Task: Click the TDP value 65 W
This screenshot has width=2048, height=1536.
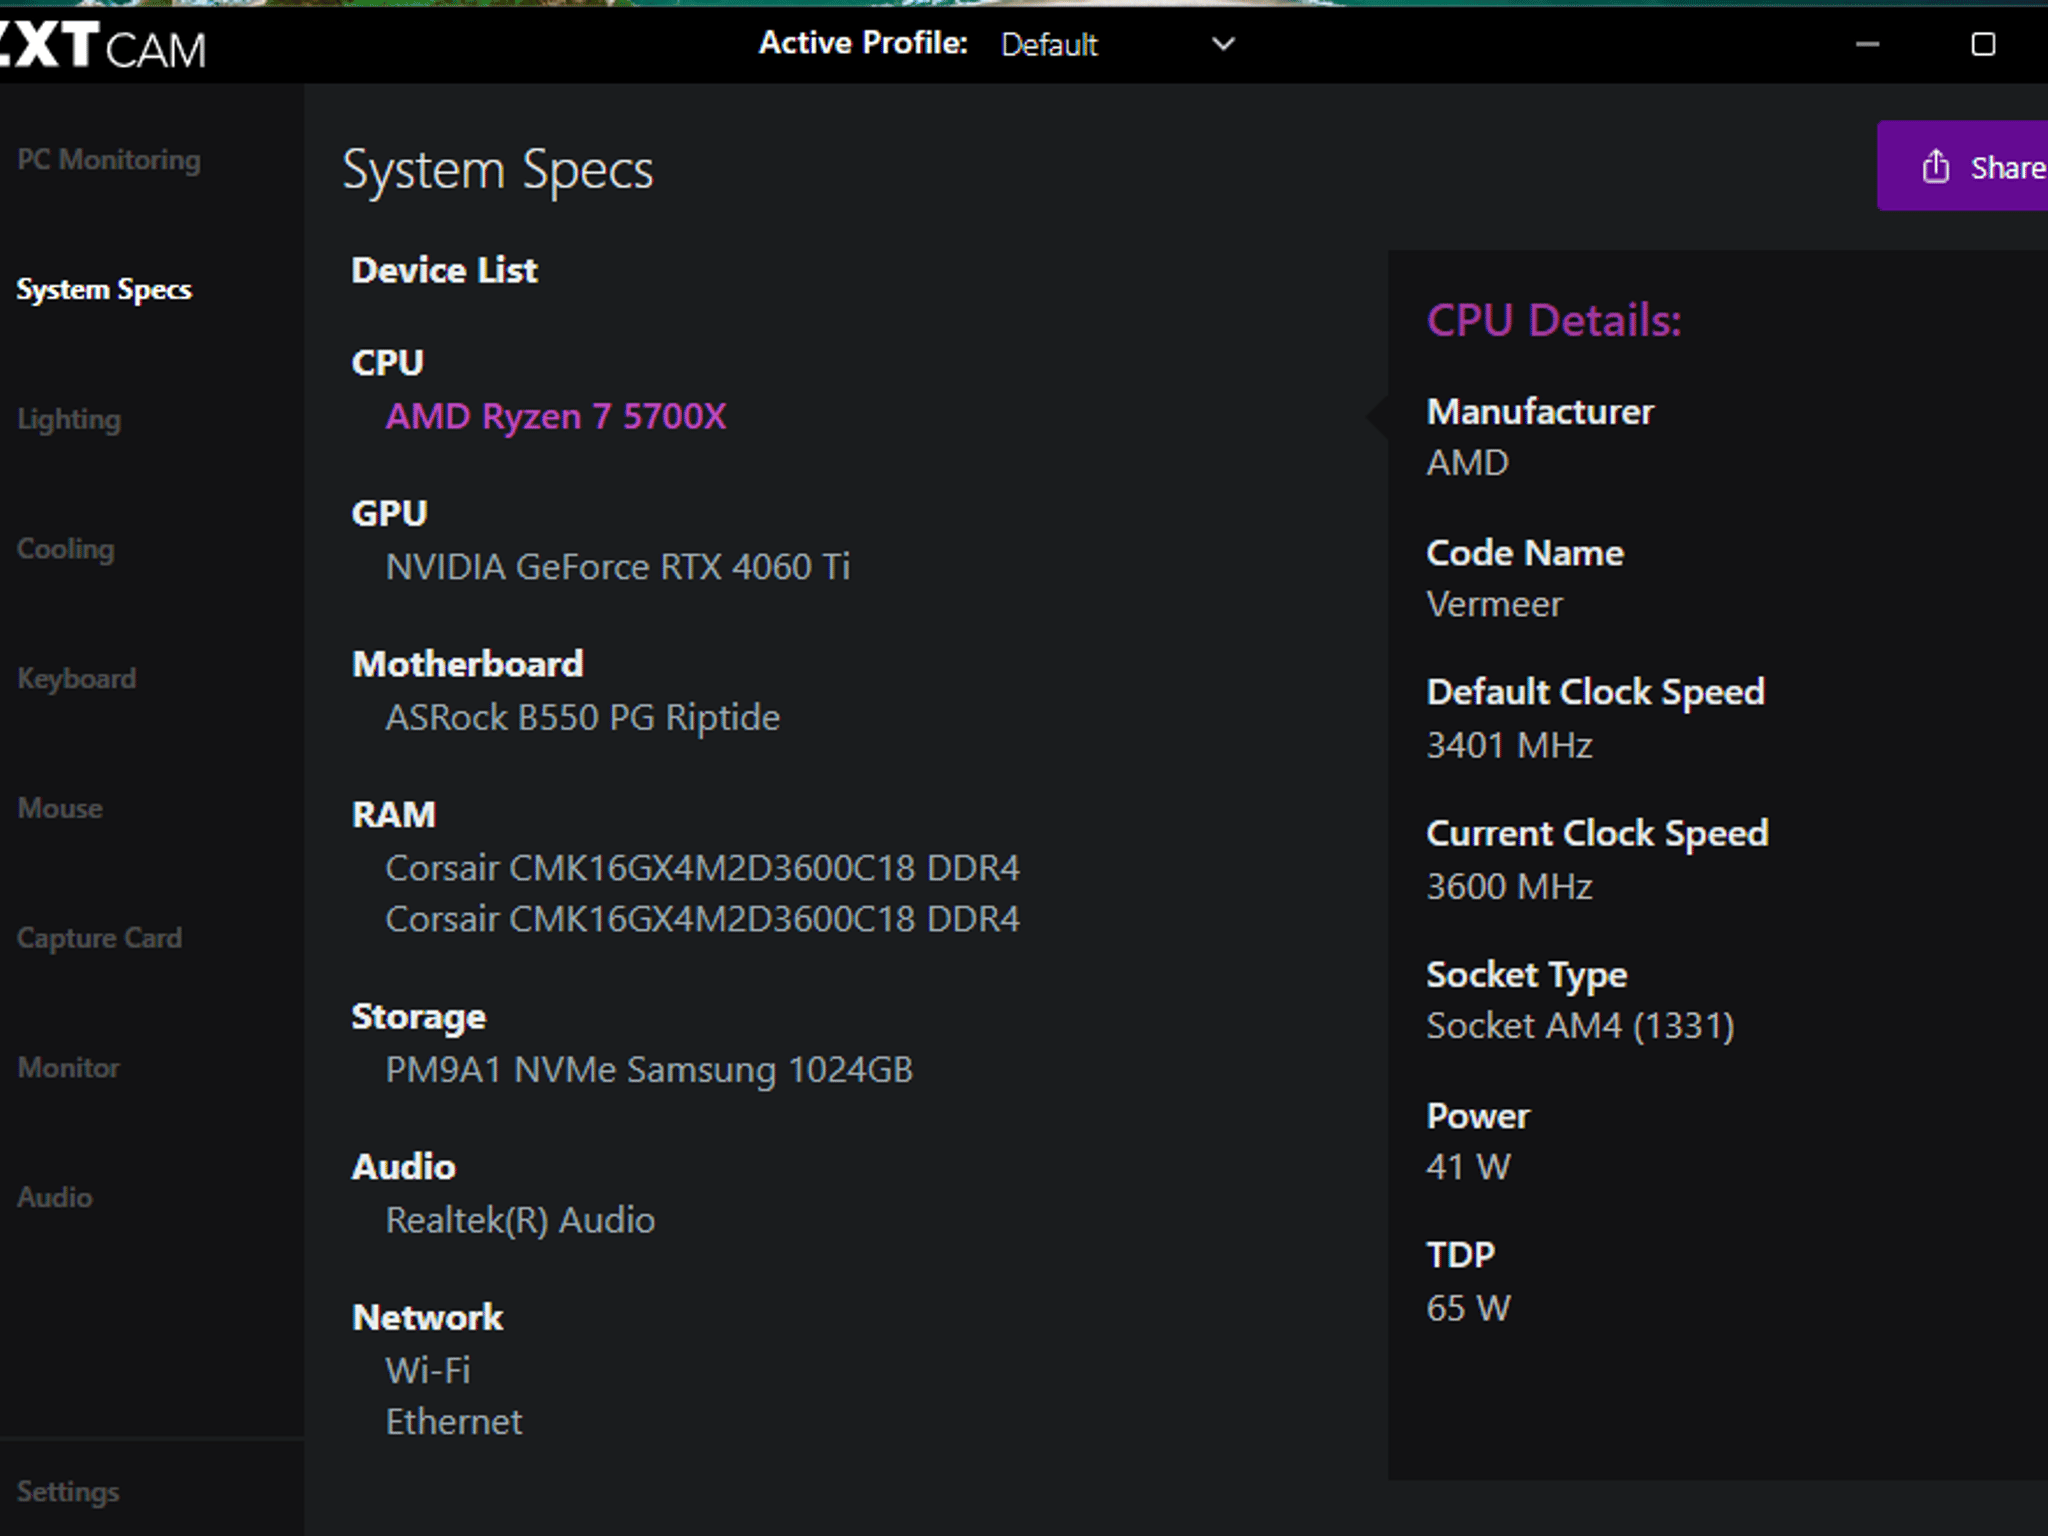Action: click(x=1469, y=1308)
